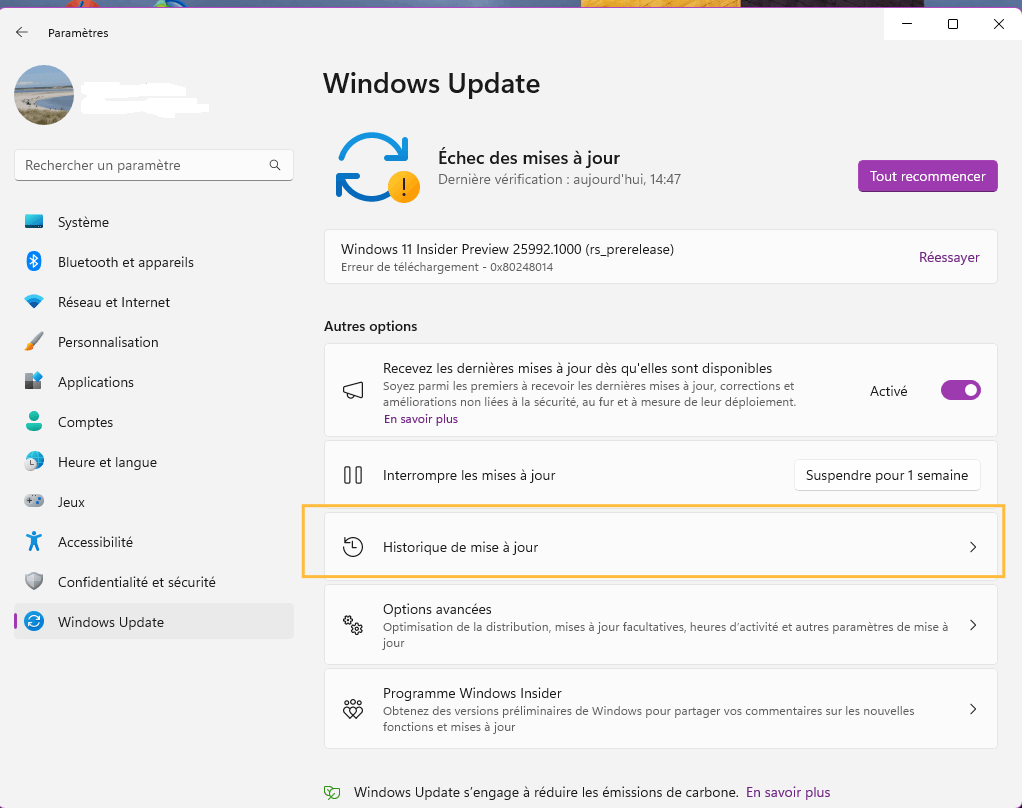Click the pause icon beside Interrompre les mises à jour
Image resolution: width=1022 pixels, height=808 pixels.
coord(353,475)
